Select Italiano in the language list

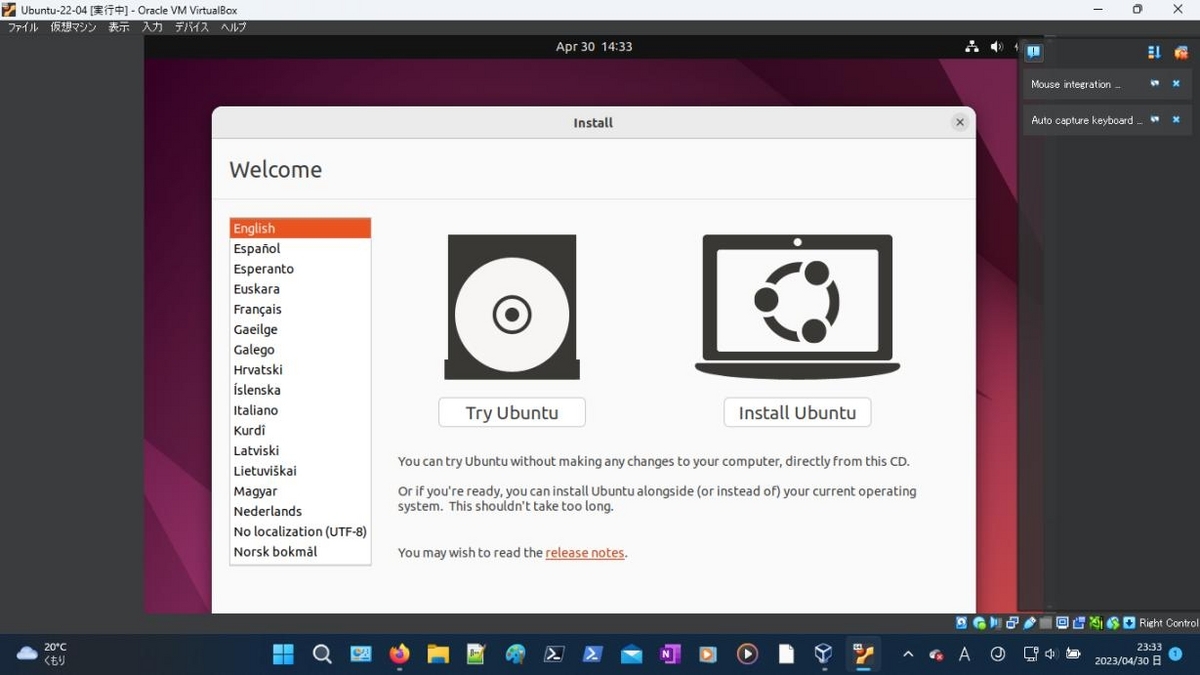(x=300, y=410)
